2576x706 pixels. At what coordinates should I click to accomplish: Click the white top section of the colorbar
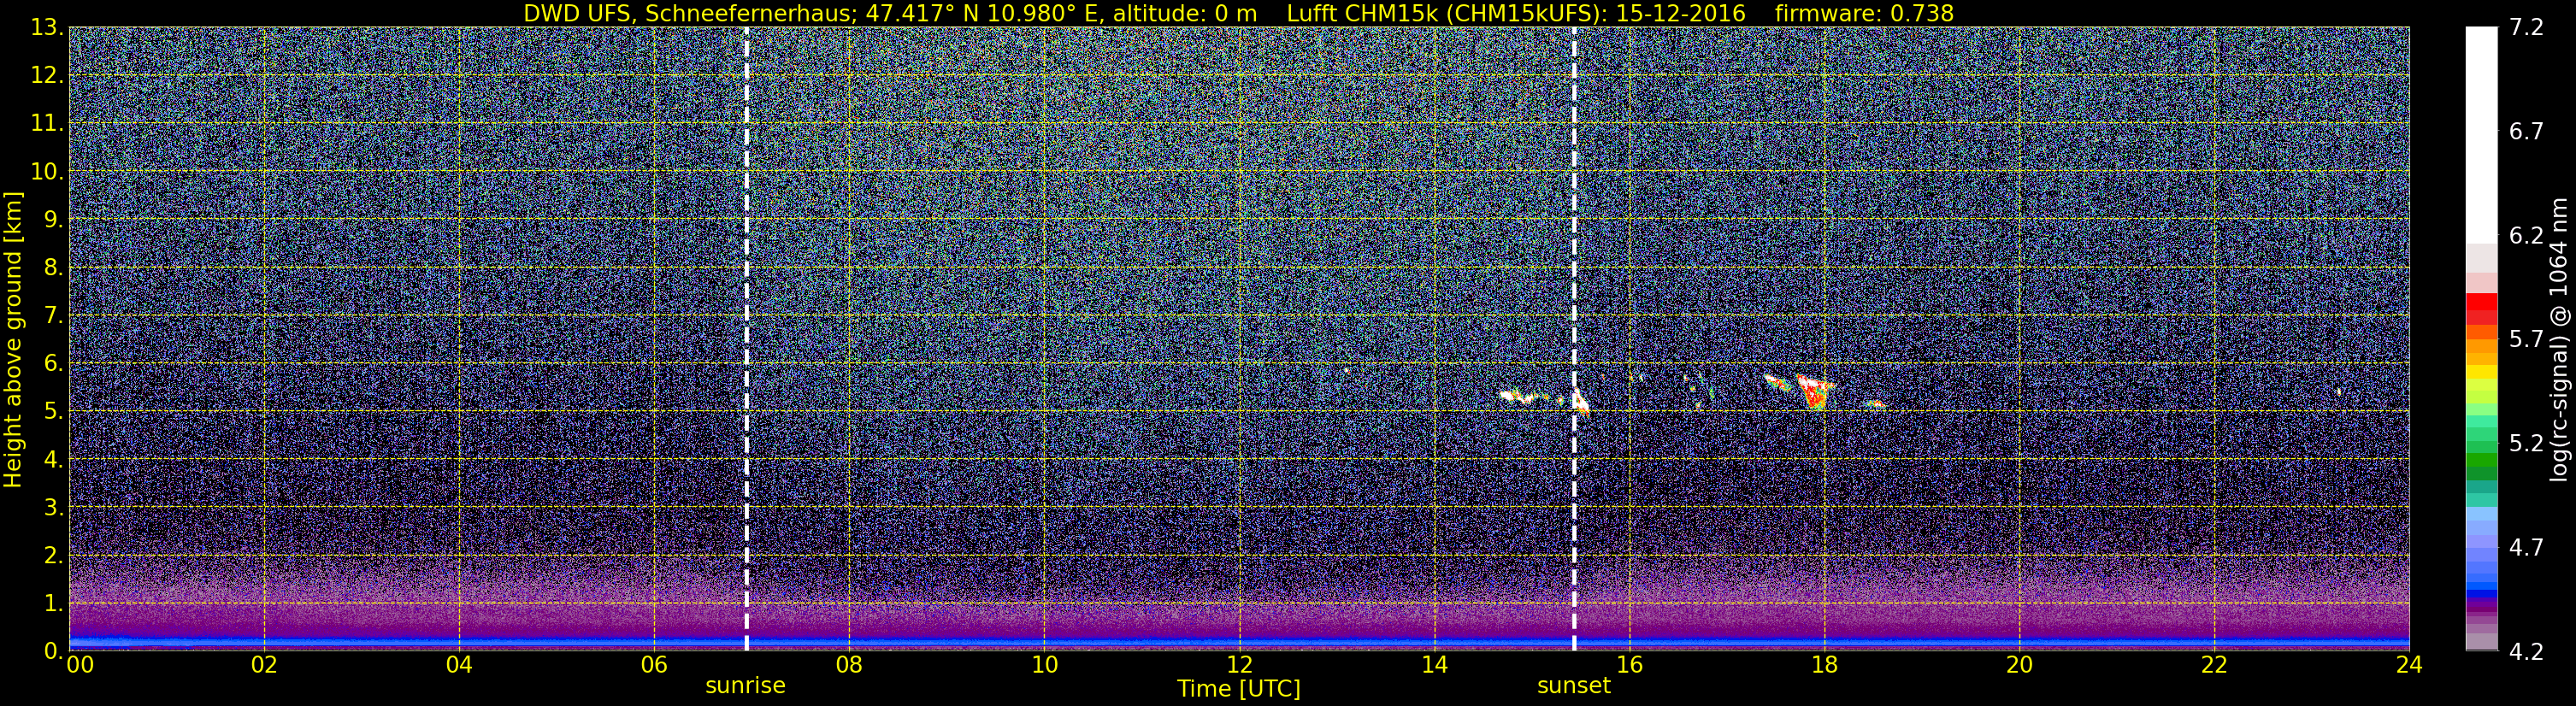click(2481, 135)
